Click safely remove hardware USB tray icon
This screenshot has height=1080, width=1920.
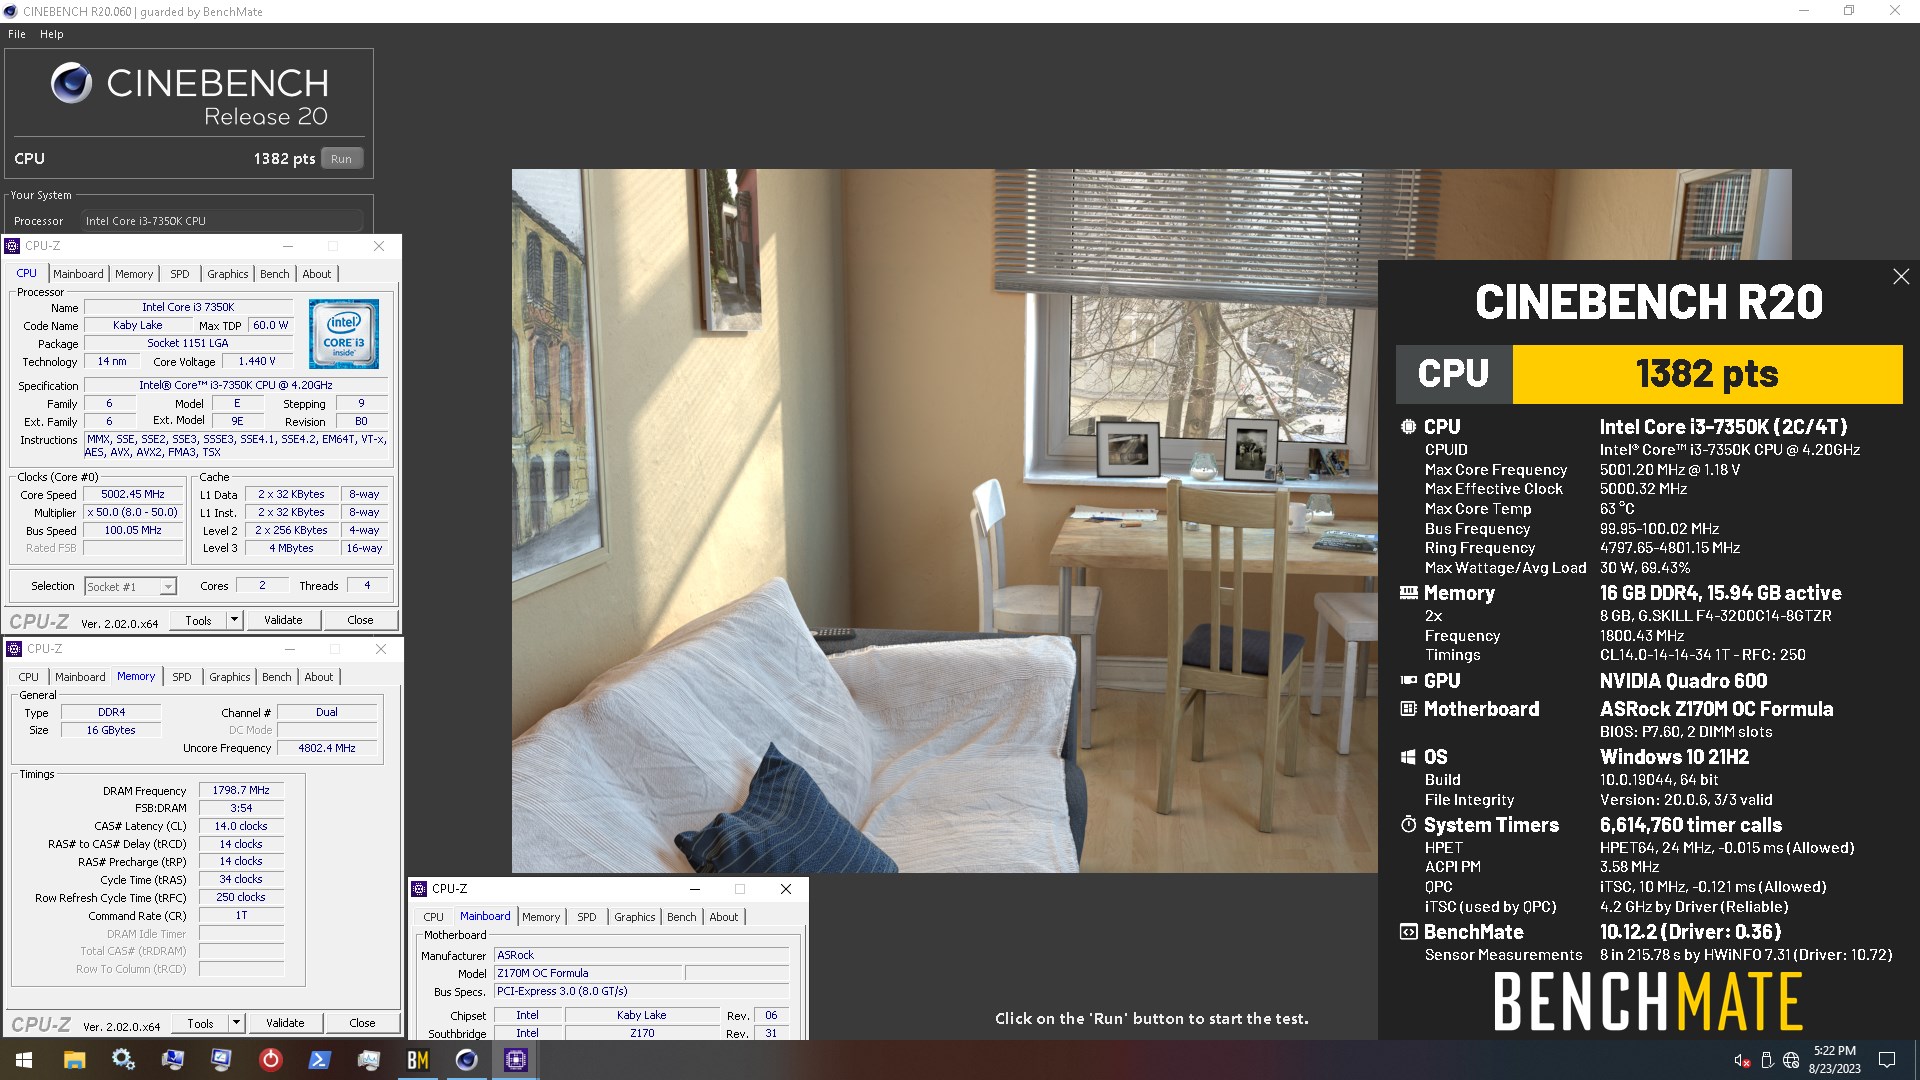[1766, 1060]
